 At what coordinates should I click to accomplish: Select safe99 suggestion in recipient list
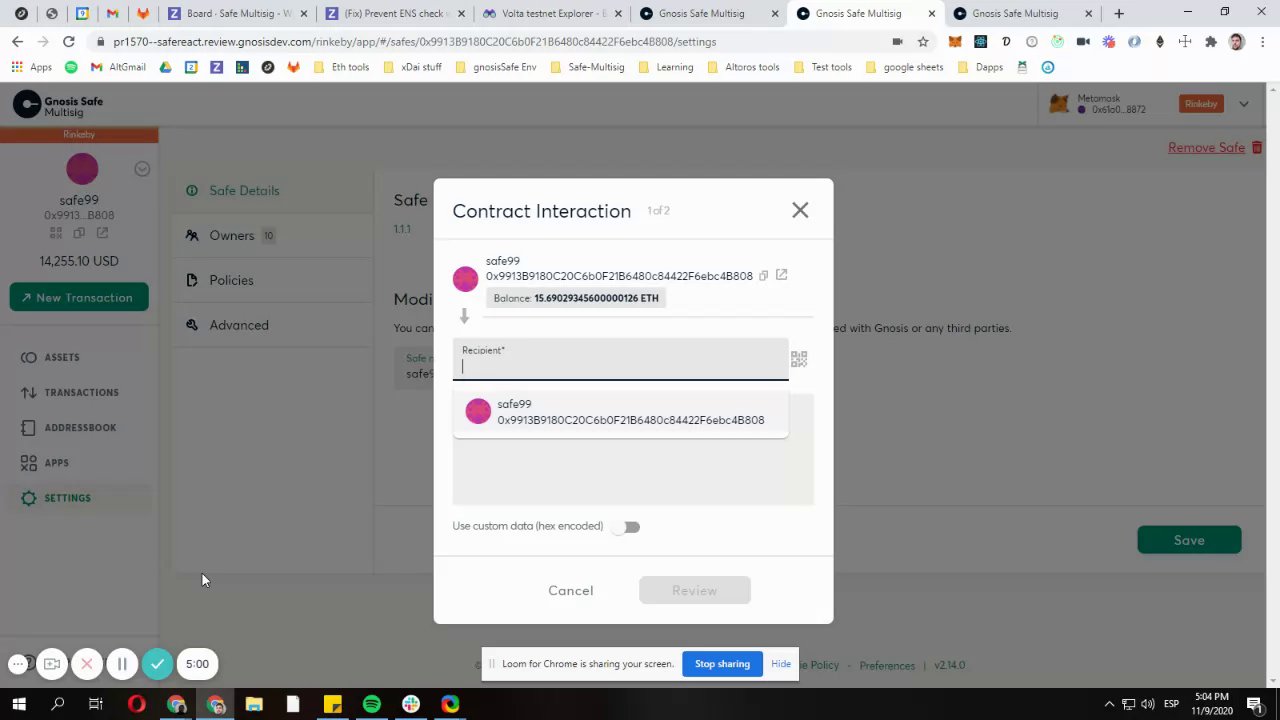[x=620, y=412]
